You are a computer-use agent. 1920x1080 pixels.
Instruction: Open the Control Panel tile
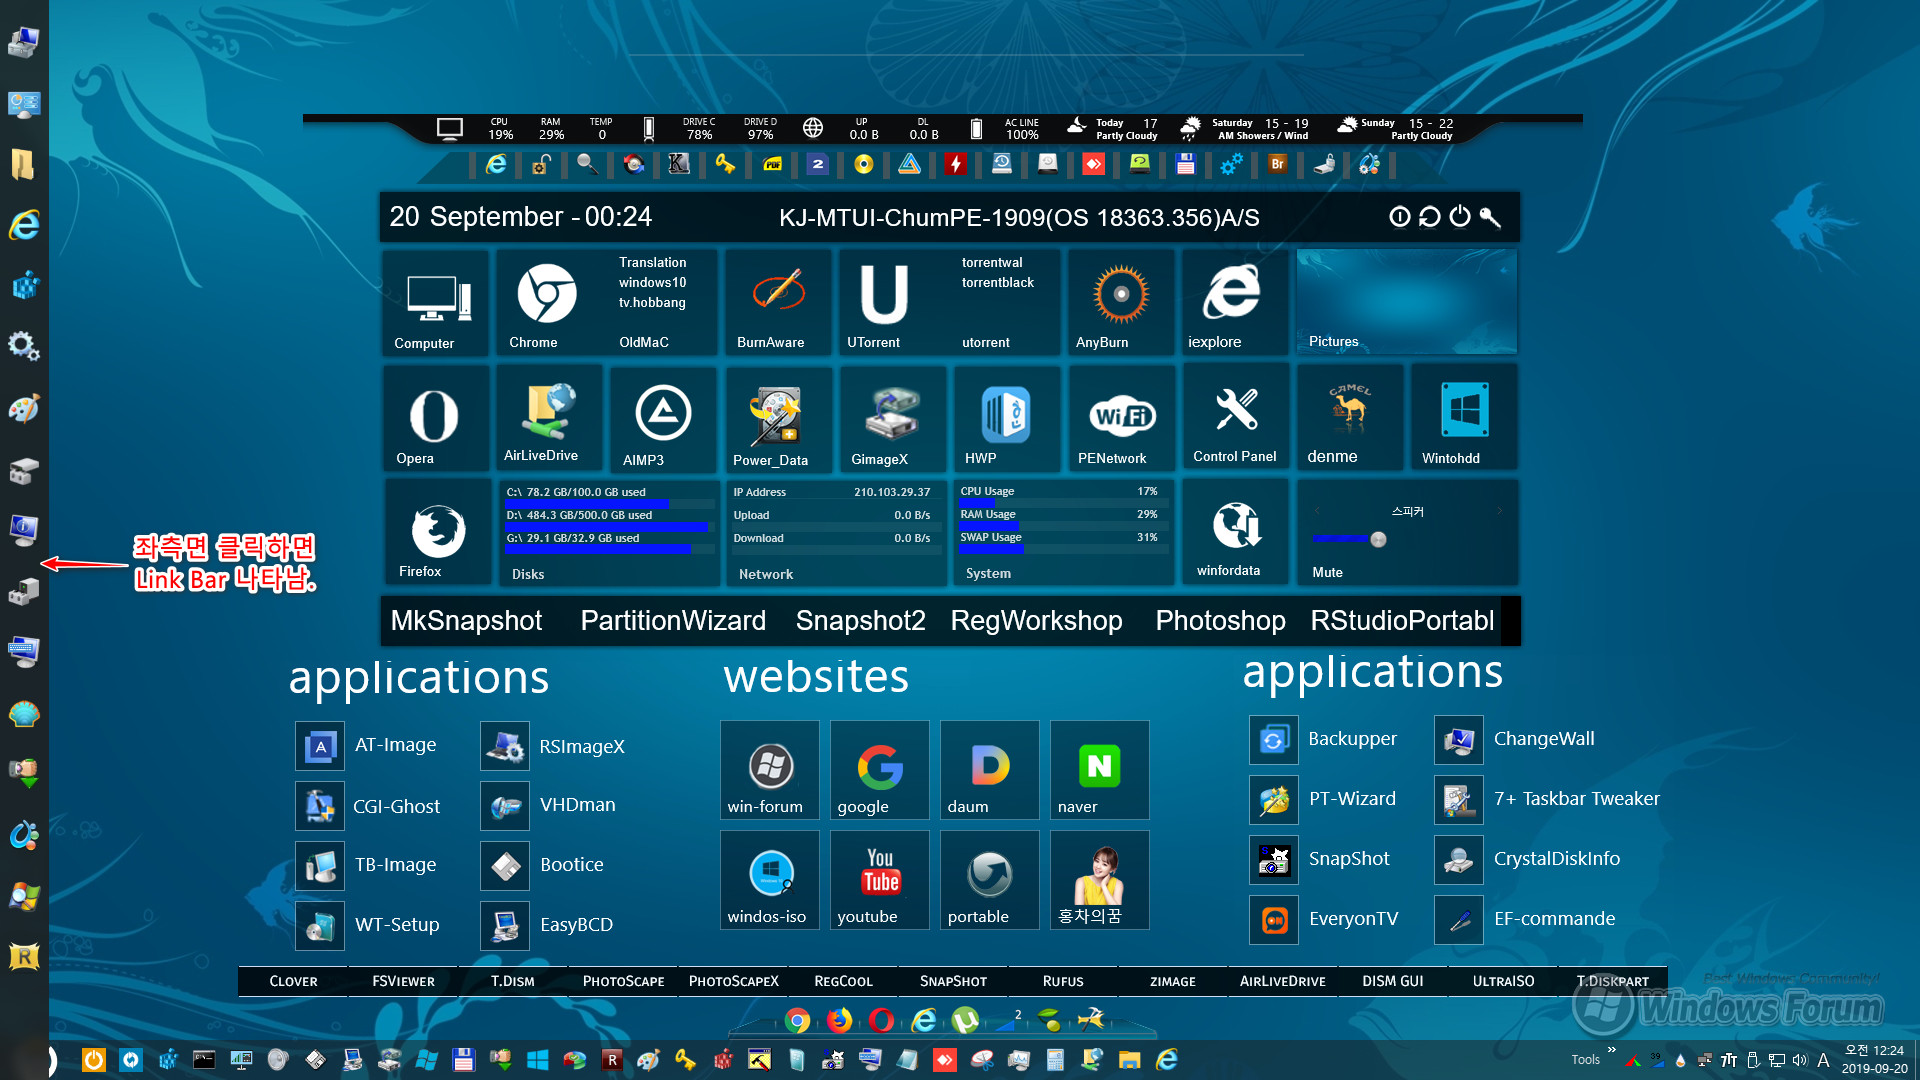point(1235,418)
